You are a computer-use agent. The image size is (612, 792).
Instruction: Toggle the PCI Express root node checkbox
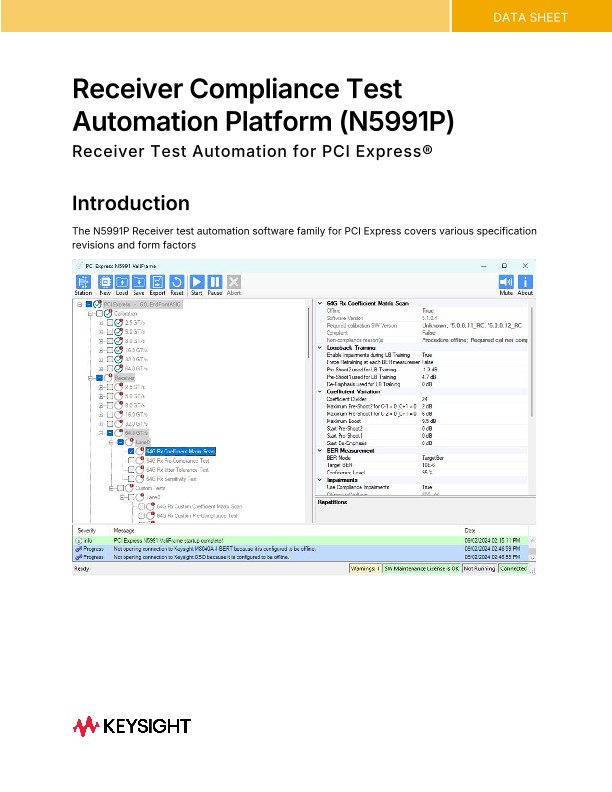89,305
